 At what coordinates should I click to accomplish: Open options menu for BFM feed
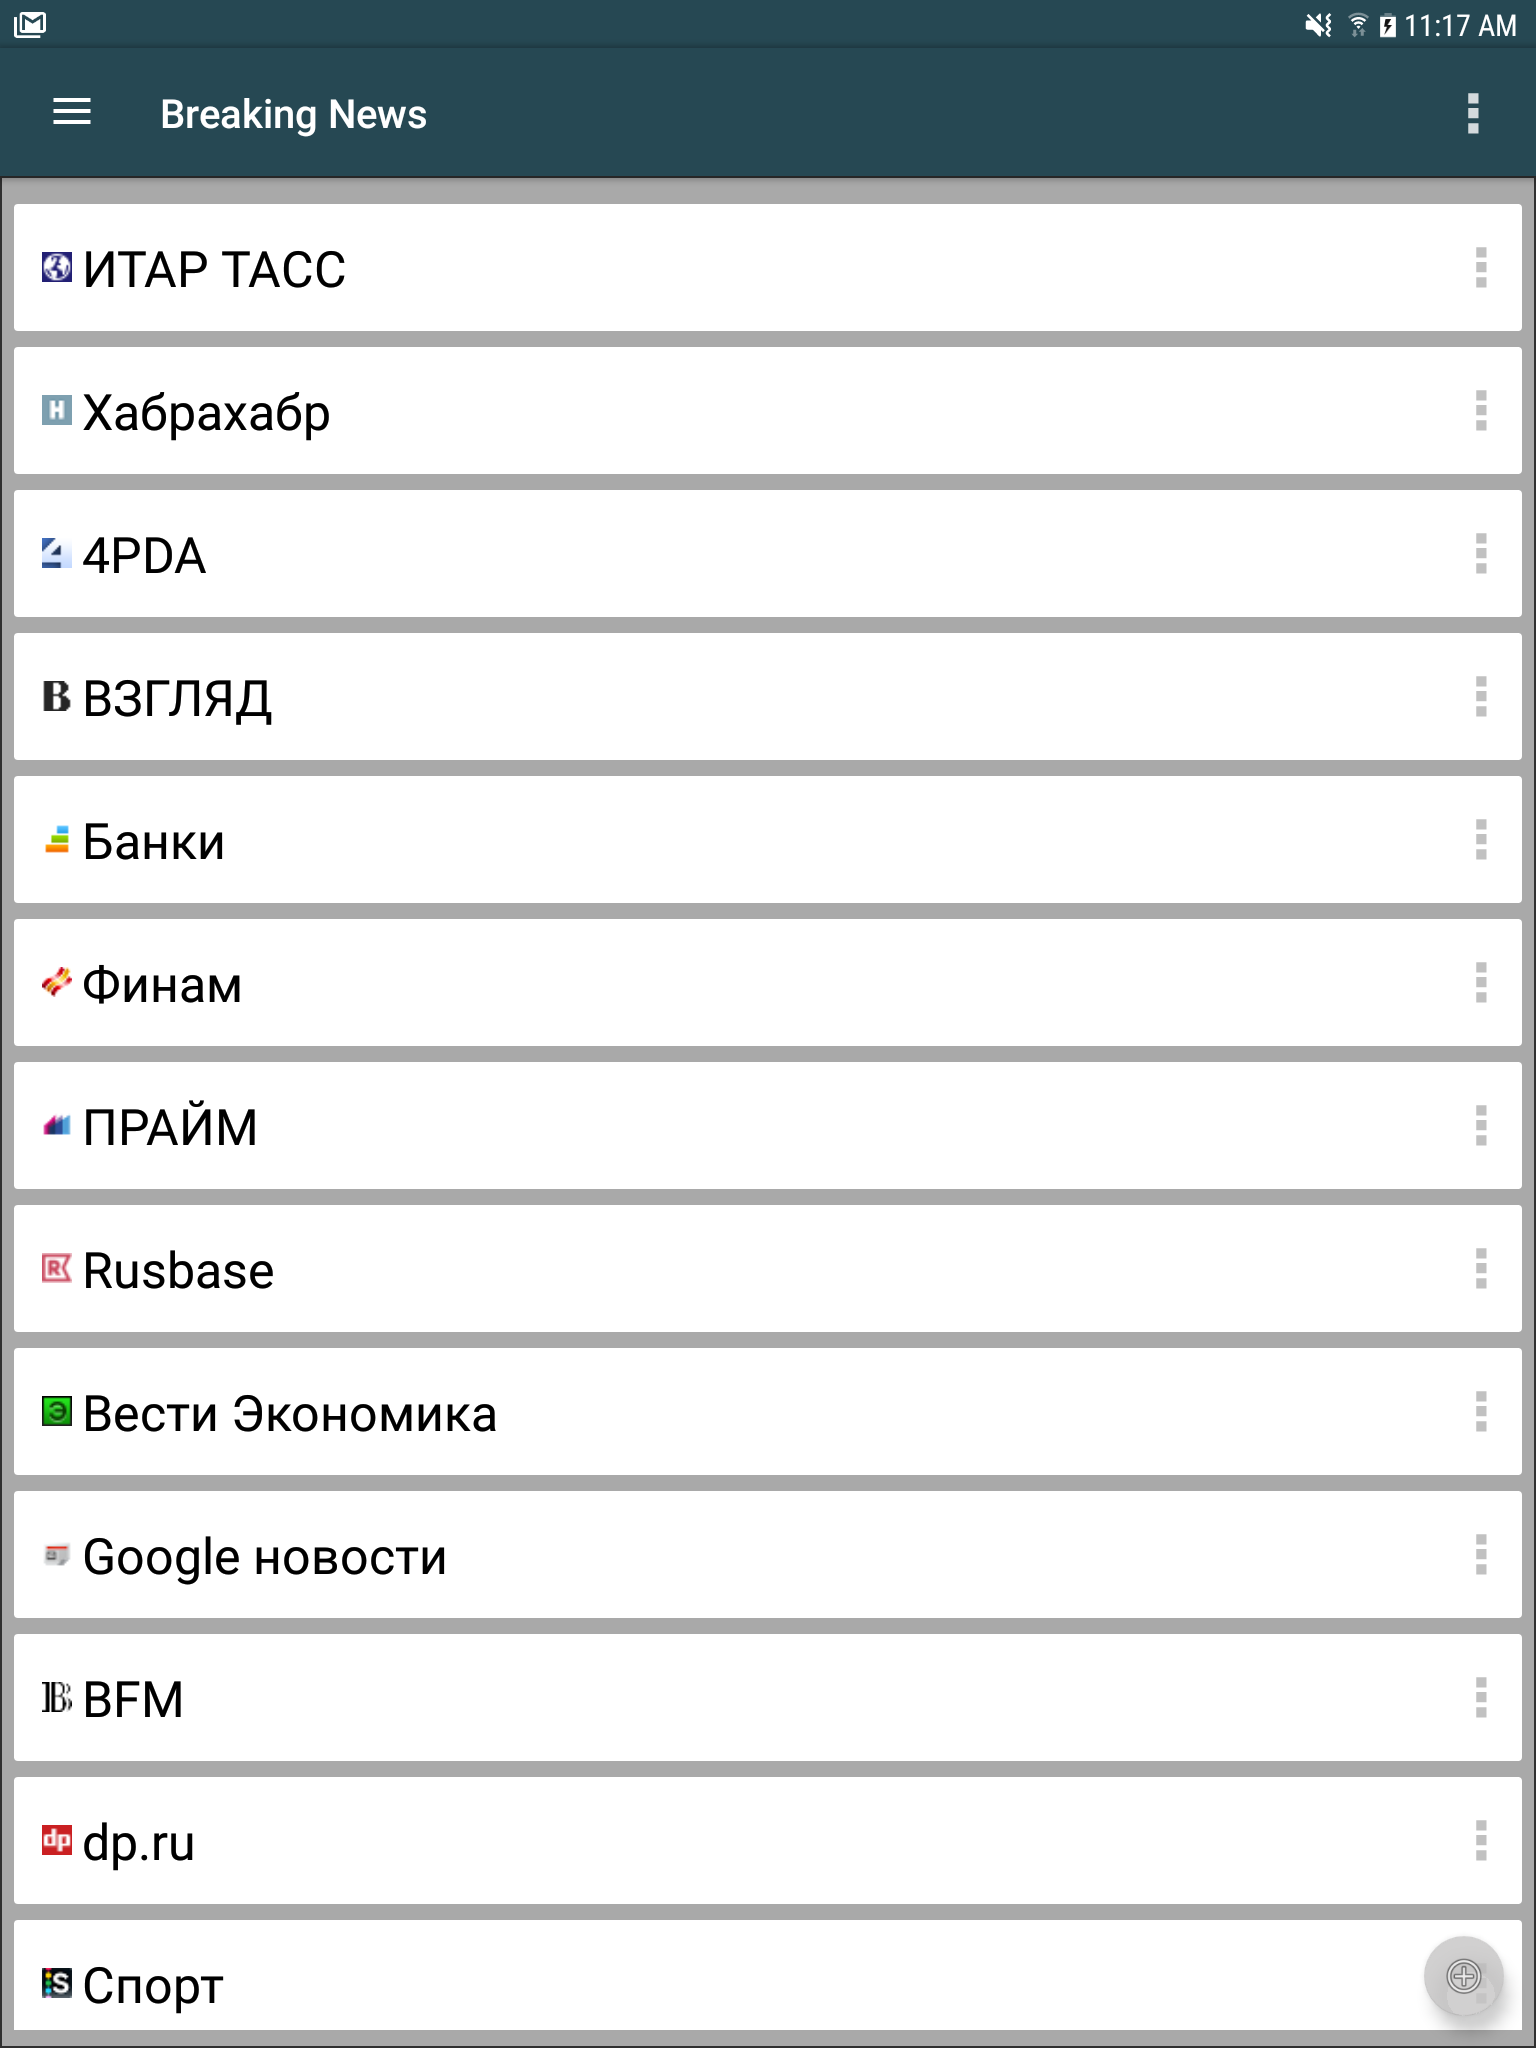tap(1481, 1698)
